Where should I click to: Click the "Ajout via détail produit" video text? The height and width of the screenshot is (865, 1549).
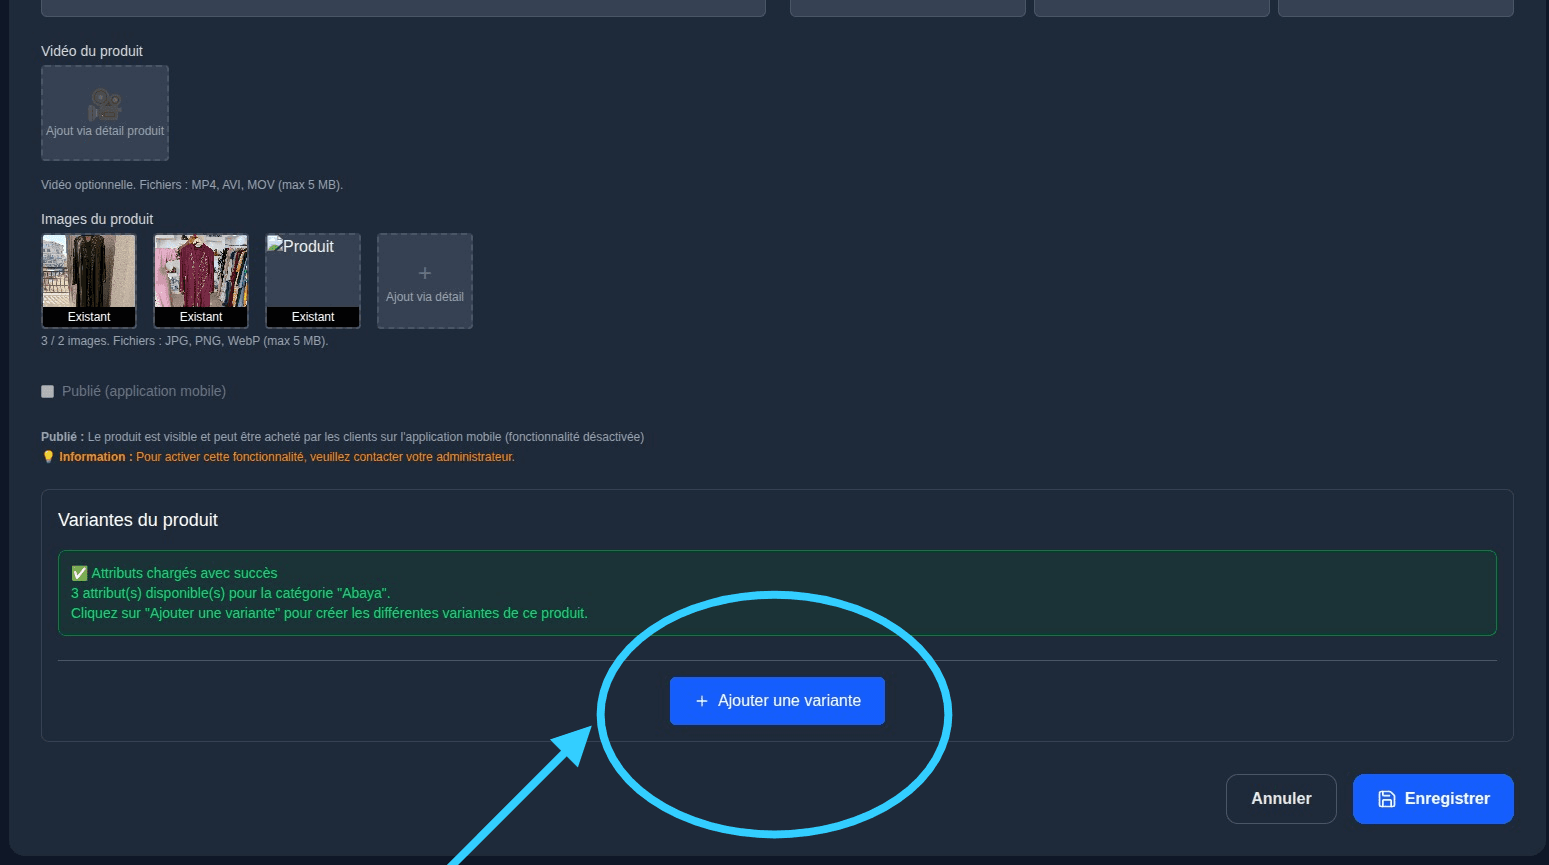(x=105, y=131)
